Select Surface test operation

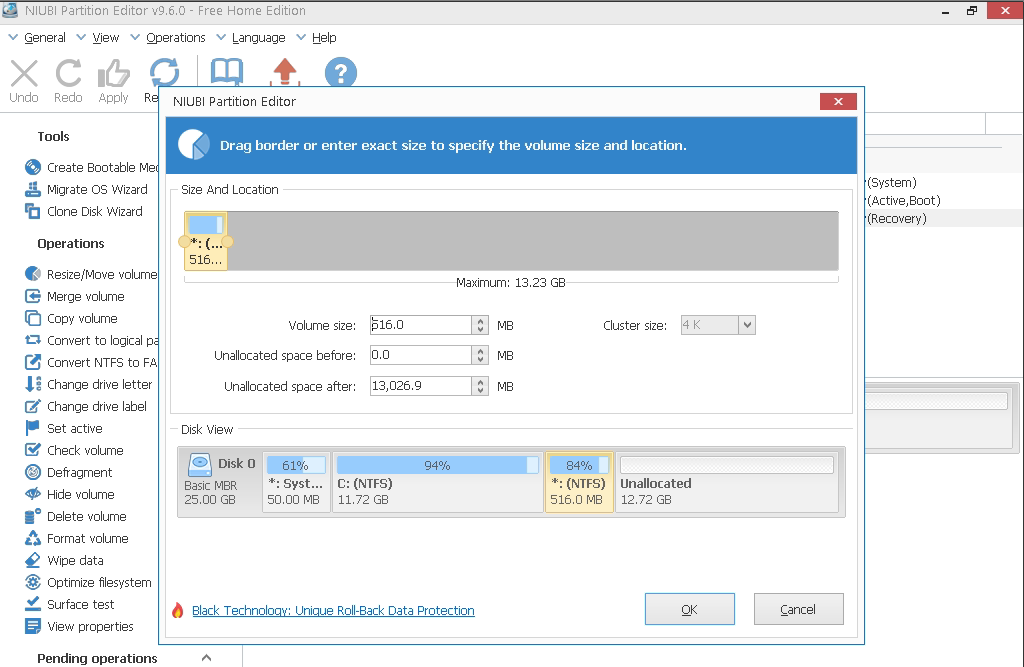click(x=80, y=605)
